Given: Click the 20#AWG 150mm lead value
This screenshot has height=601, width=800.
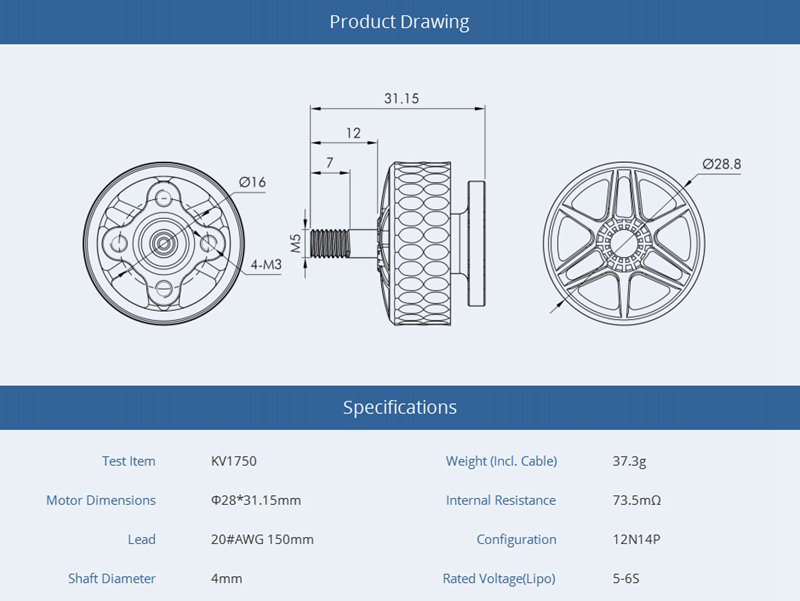Looking at the screenshot, I should [262, 539].
